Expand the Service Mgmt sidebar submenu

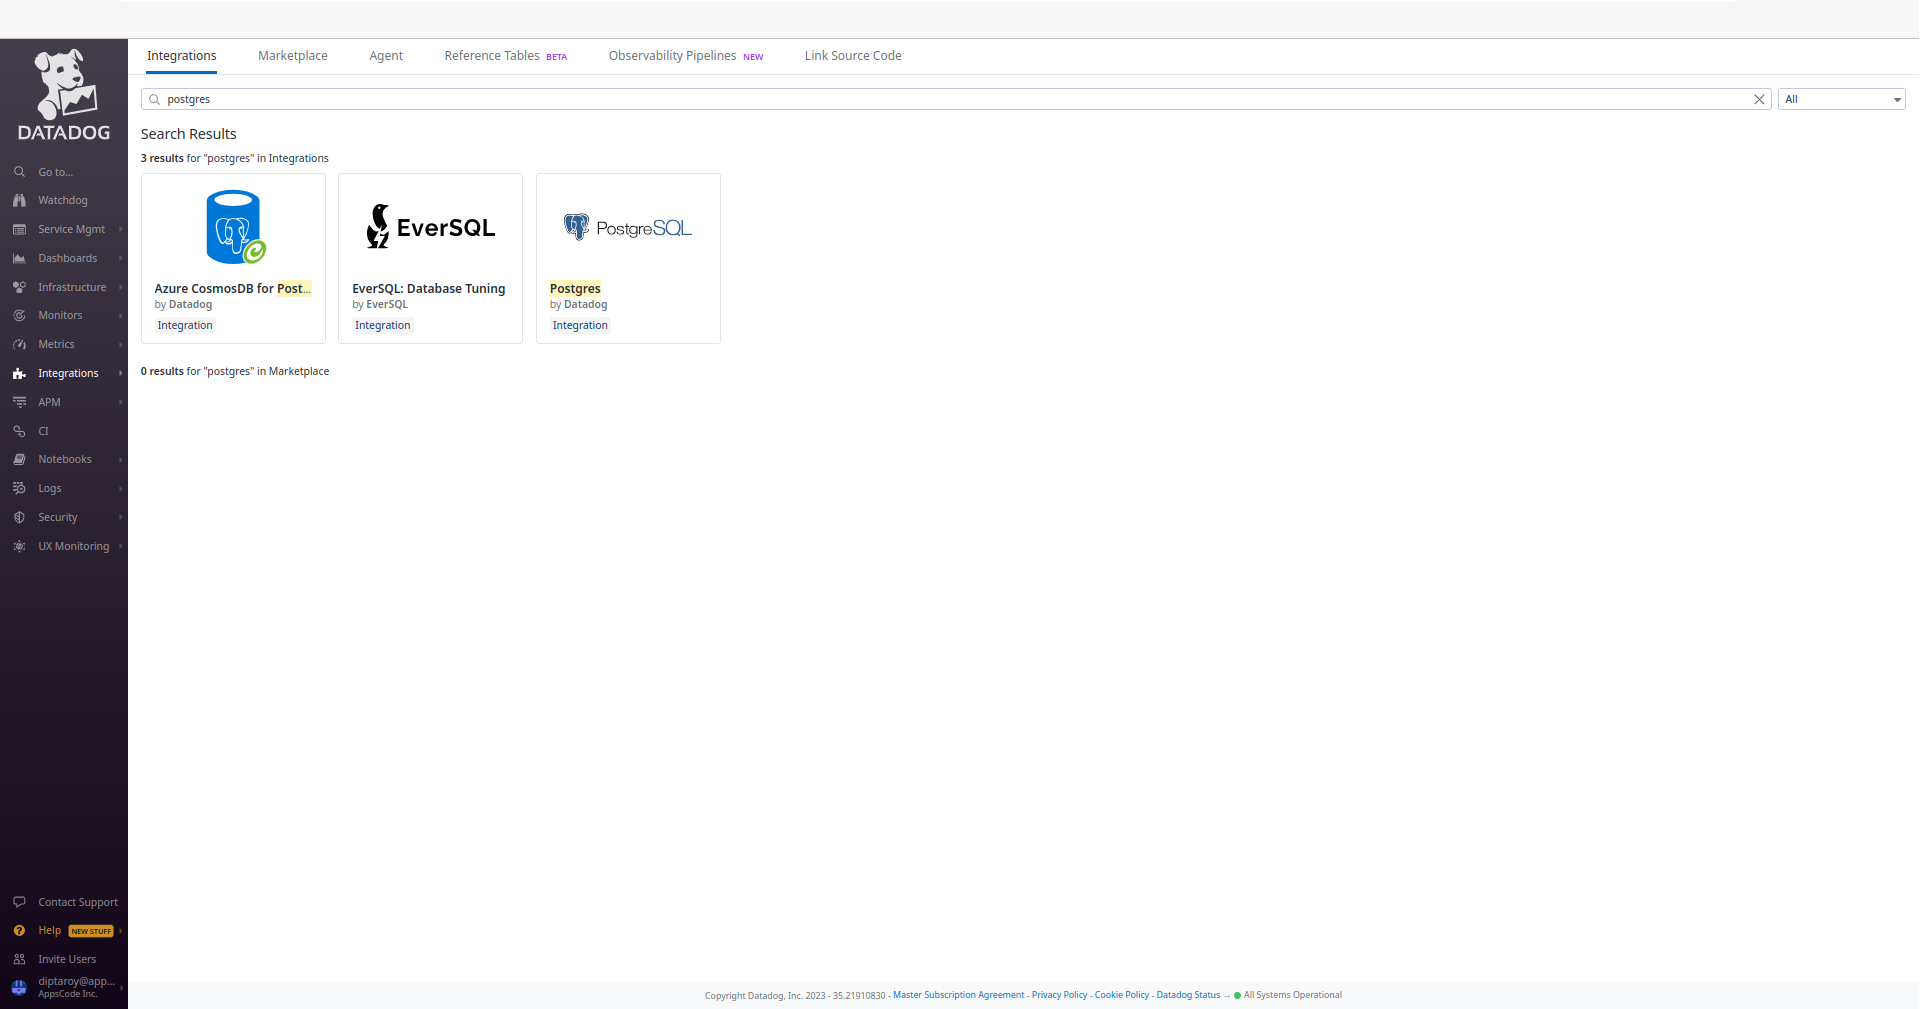[x=70, y=229]
